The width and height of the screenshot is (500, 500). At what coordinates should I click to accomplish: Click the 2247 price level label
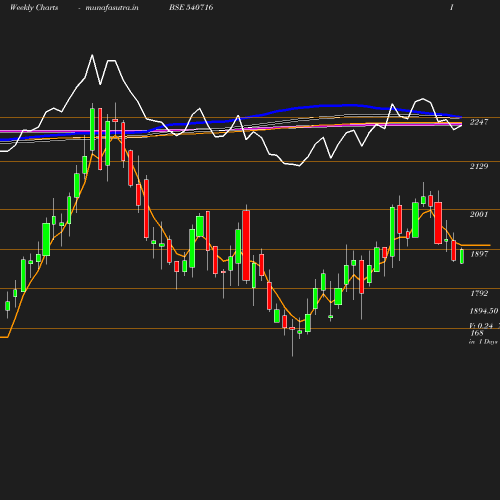click(x=479, y=122)
